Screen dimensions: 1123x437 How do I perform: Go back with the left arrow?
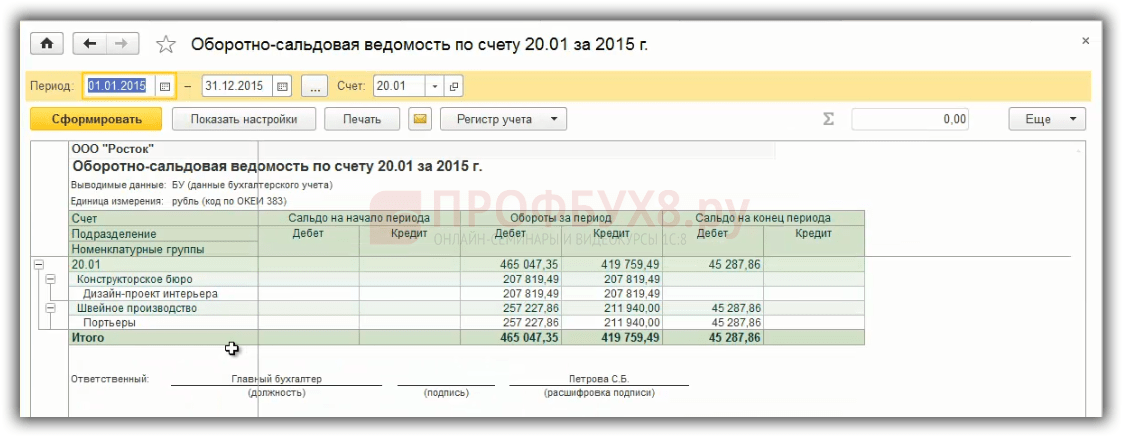click(x=91, y=44)
